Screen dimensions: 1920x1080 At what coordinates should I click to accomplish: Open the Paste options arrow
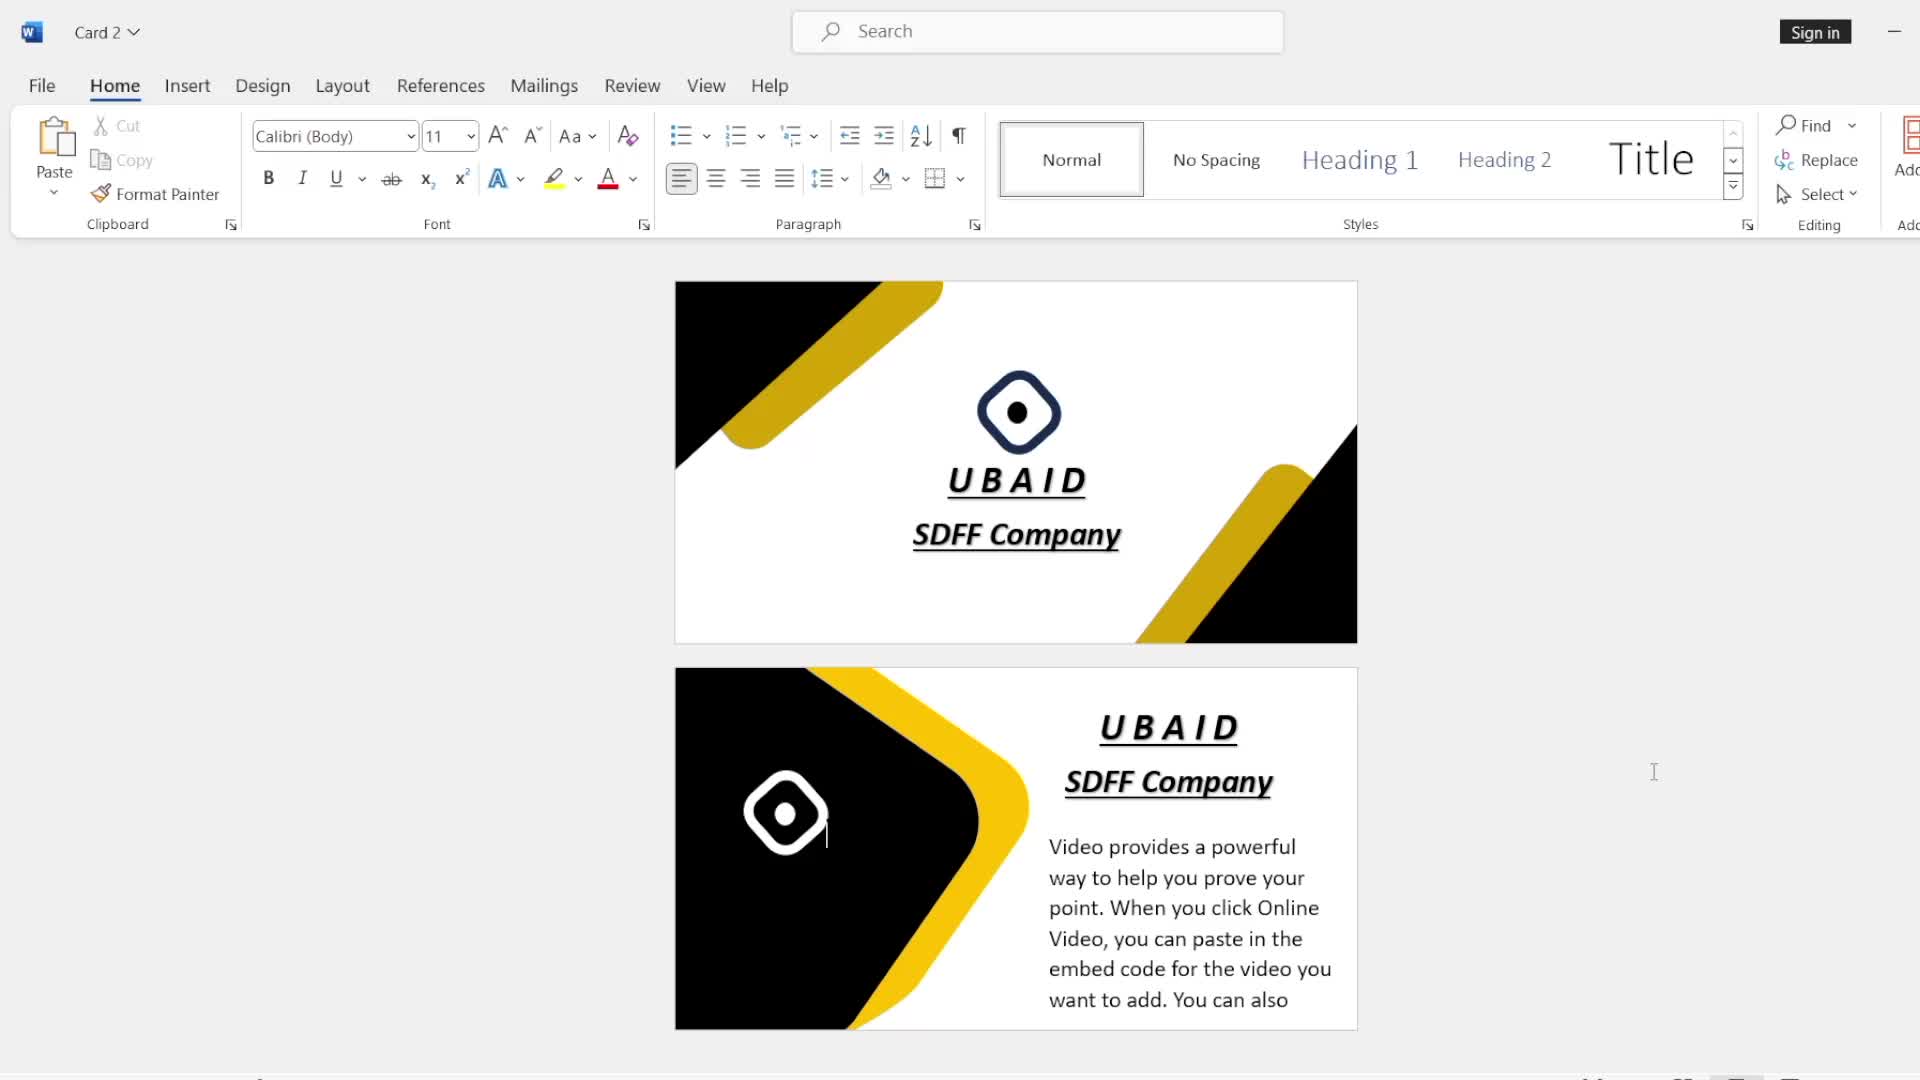(54, 192)
